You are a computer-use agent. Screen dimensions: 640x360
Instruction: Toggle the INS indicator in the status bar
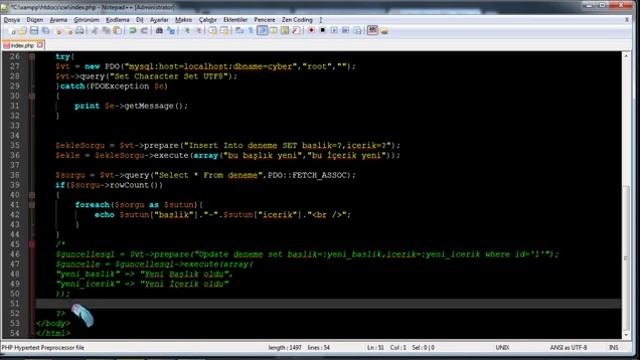click(613, 348)
